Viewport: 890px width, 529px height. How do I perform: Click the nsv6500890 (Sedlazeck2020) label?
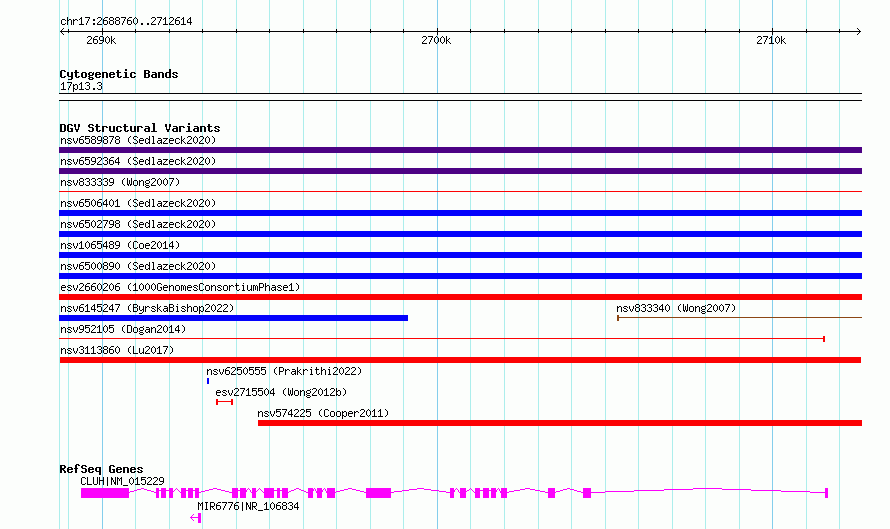pyautogui.click(x=138, y=266)
